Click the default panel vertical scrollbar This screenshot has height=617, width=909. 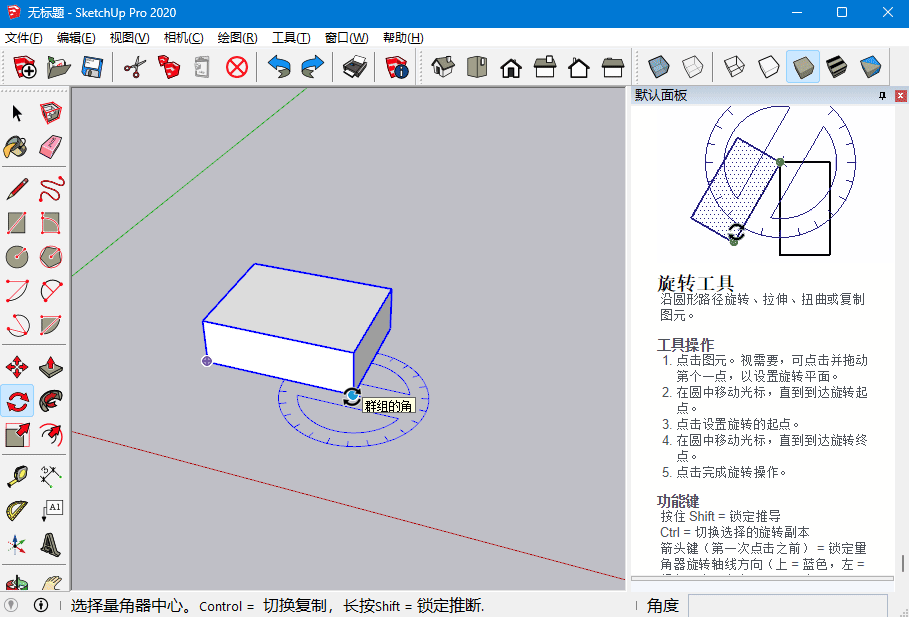point(902,563)
